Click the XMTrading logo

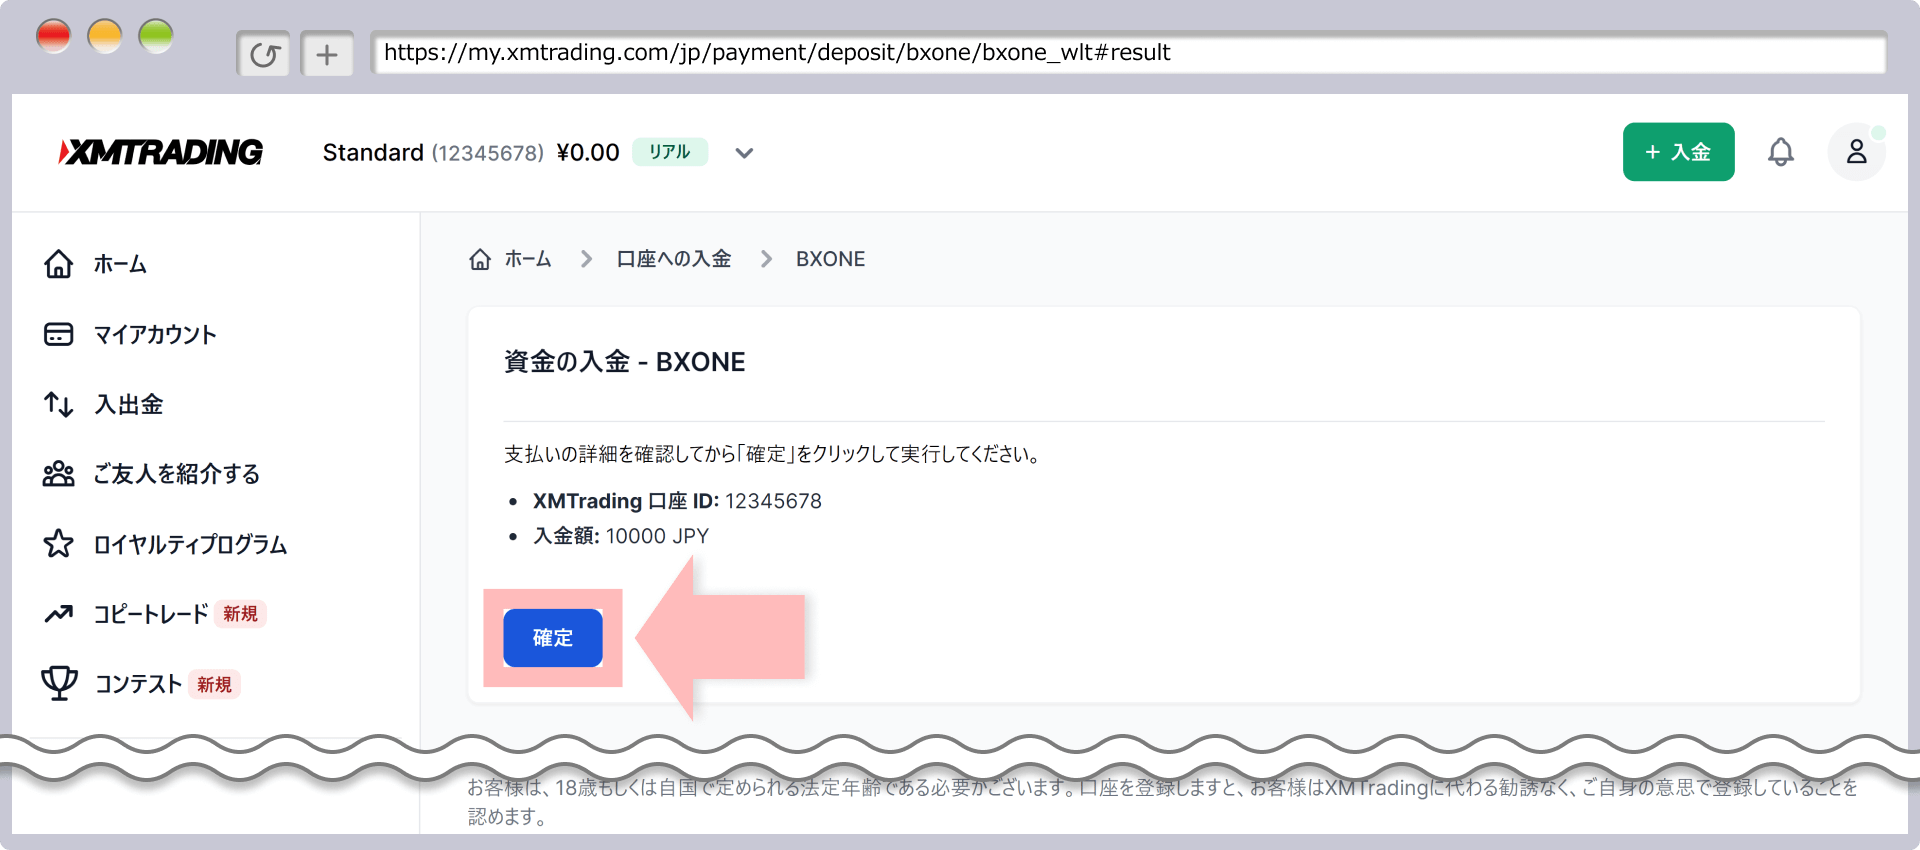[161, 152]
